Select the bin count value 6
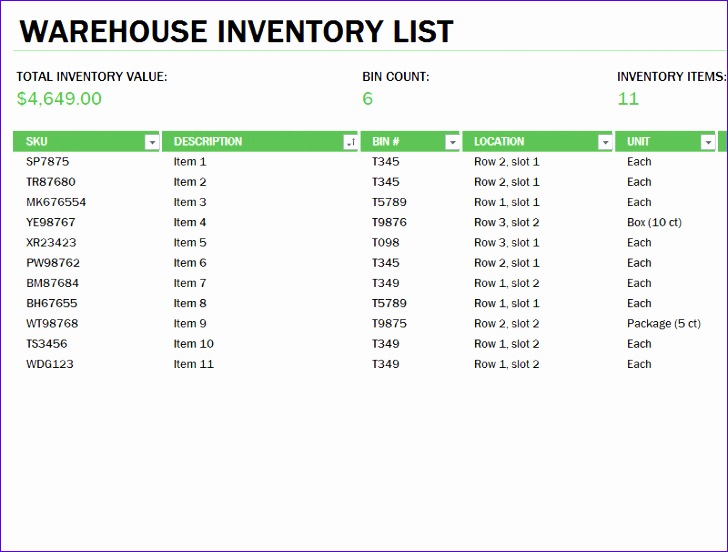 [367, 98]
